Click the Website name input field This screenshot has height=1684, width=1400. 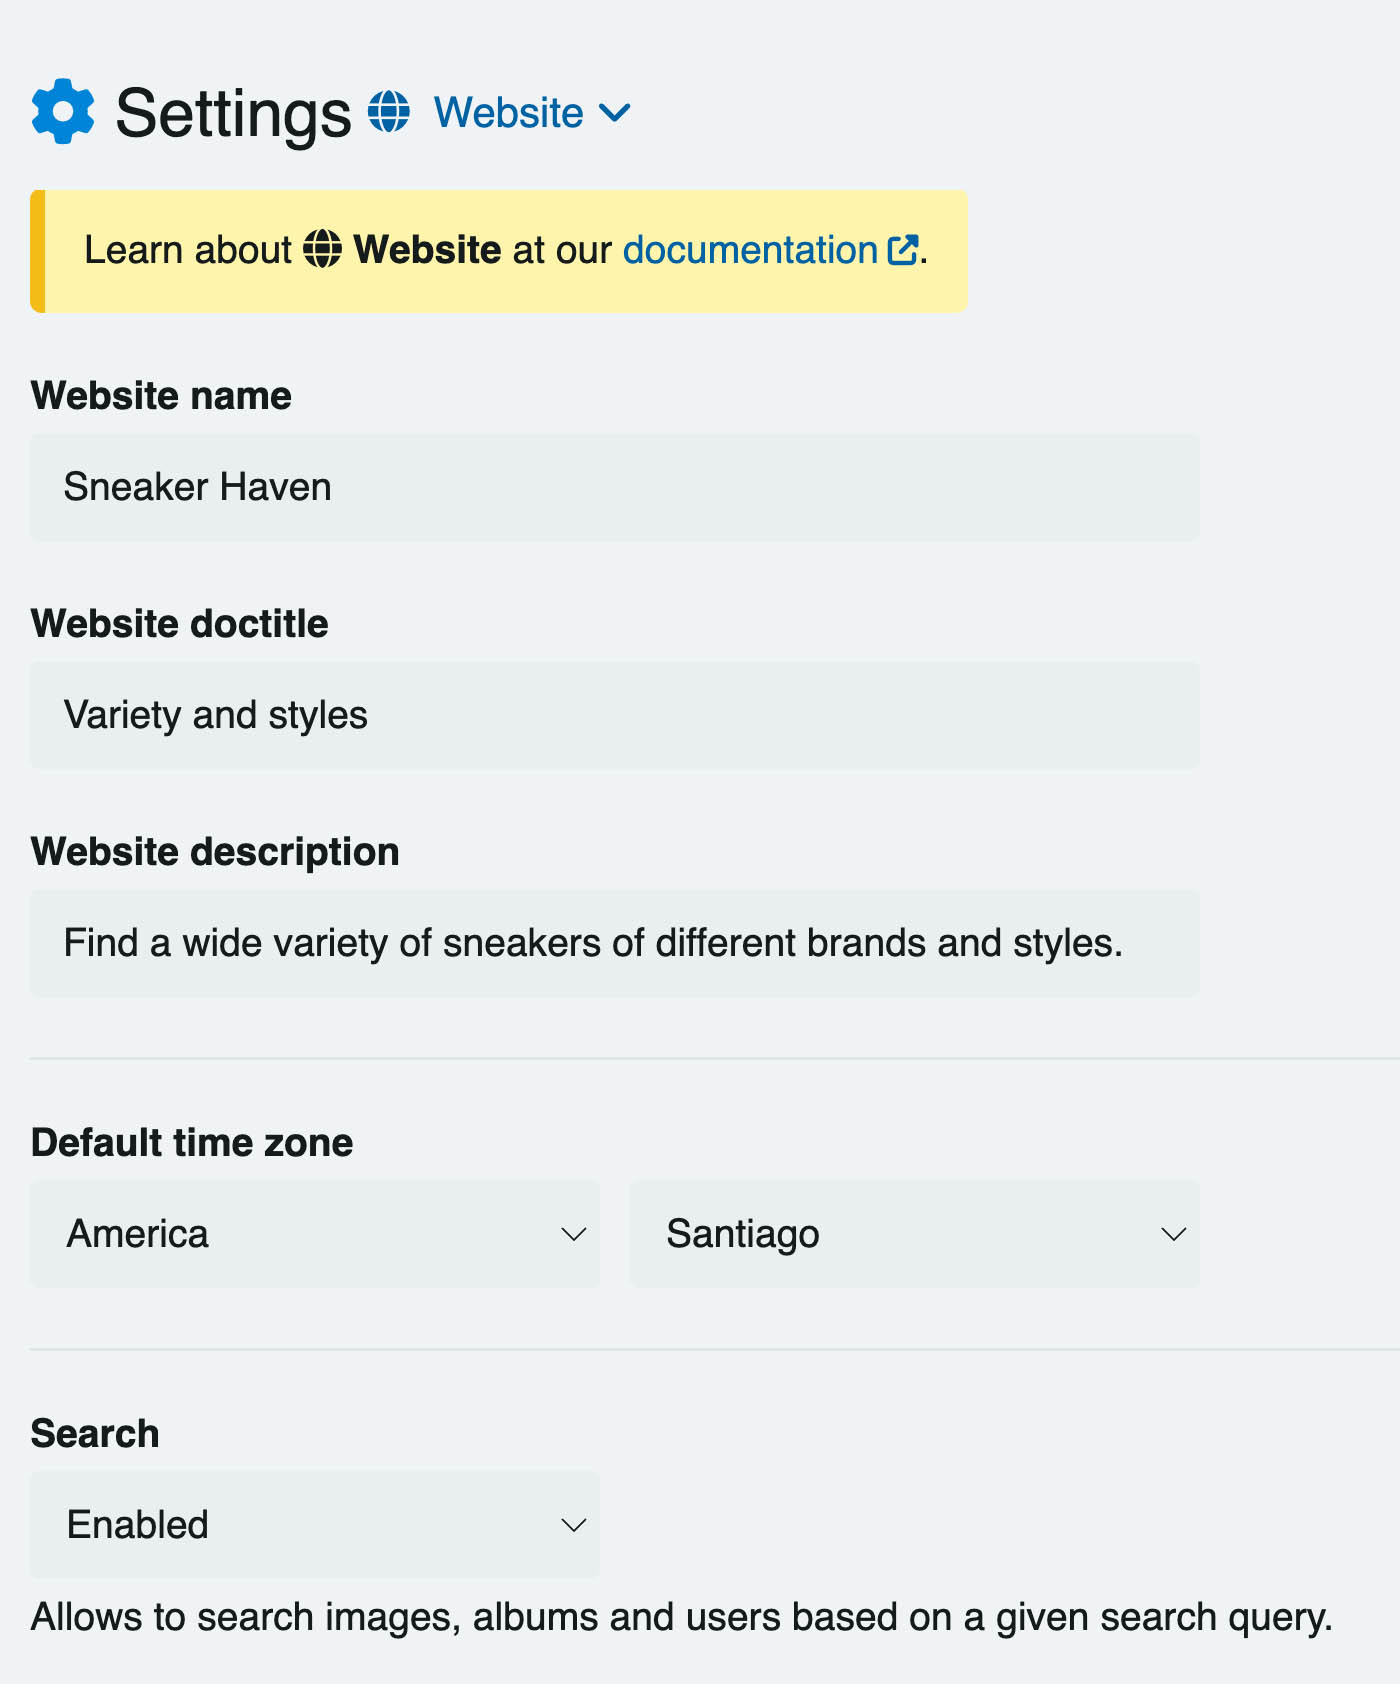615,487
